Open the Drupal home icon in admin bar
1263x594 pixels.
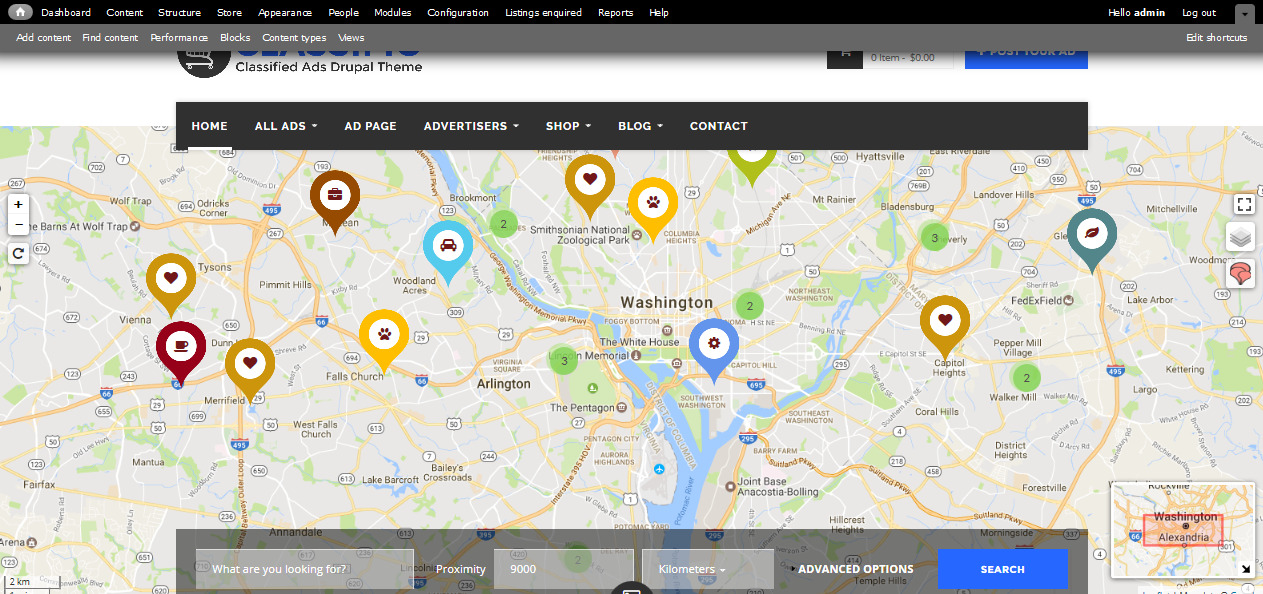click(20, 12)
